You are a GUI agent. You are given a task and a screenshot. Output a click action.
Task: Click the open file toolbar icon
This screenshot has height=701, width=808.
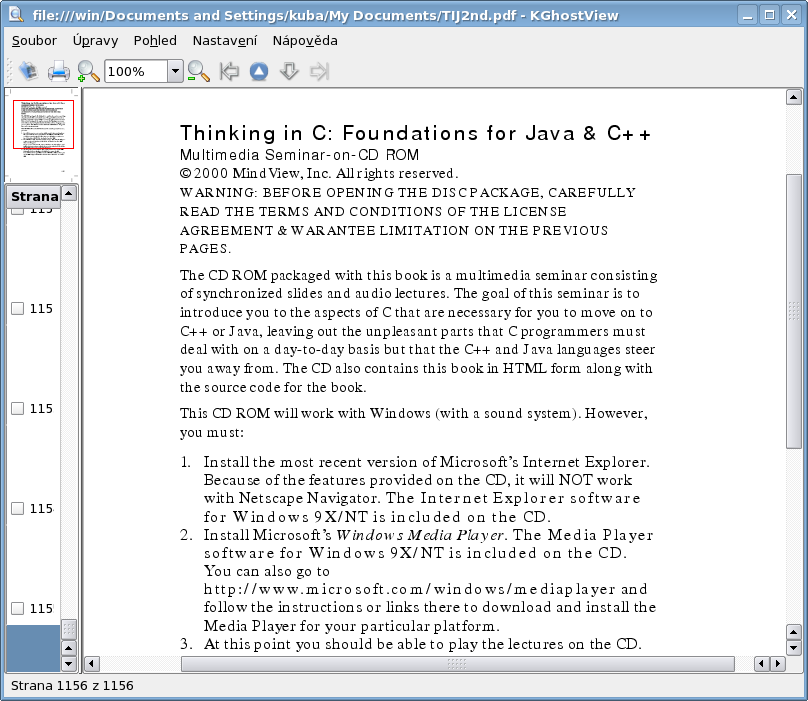(28, 71)
